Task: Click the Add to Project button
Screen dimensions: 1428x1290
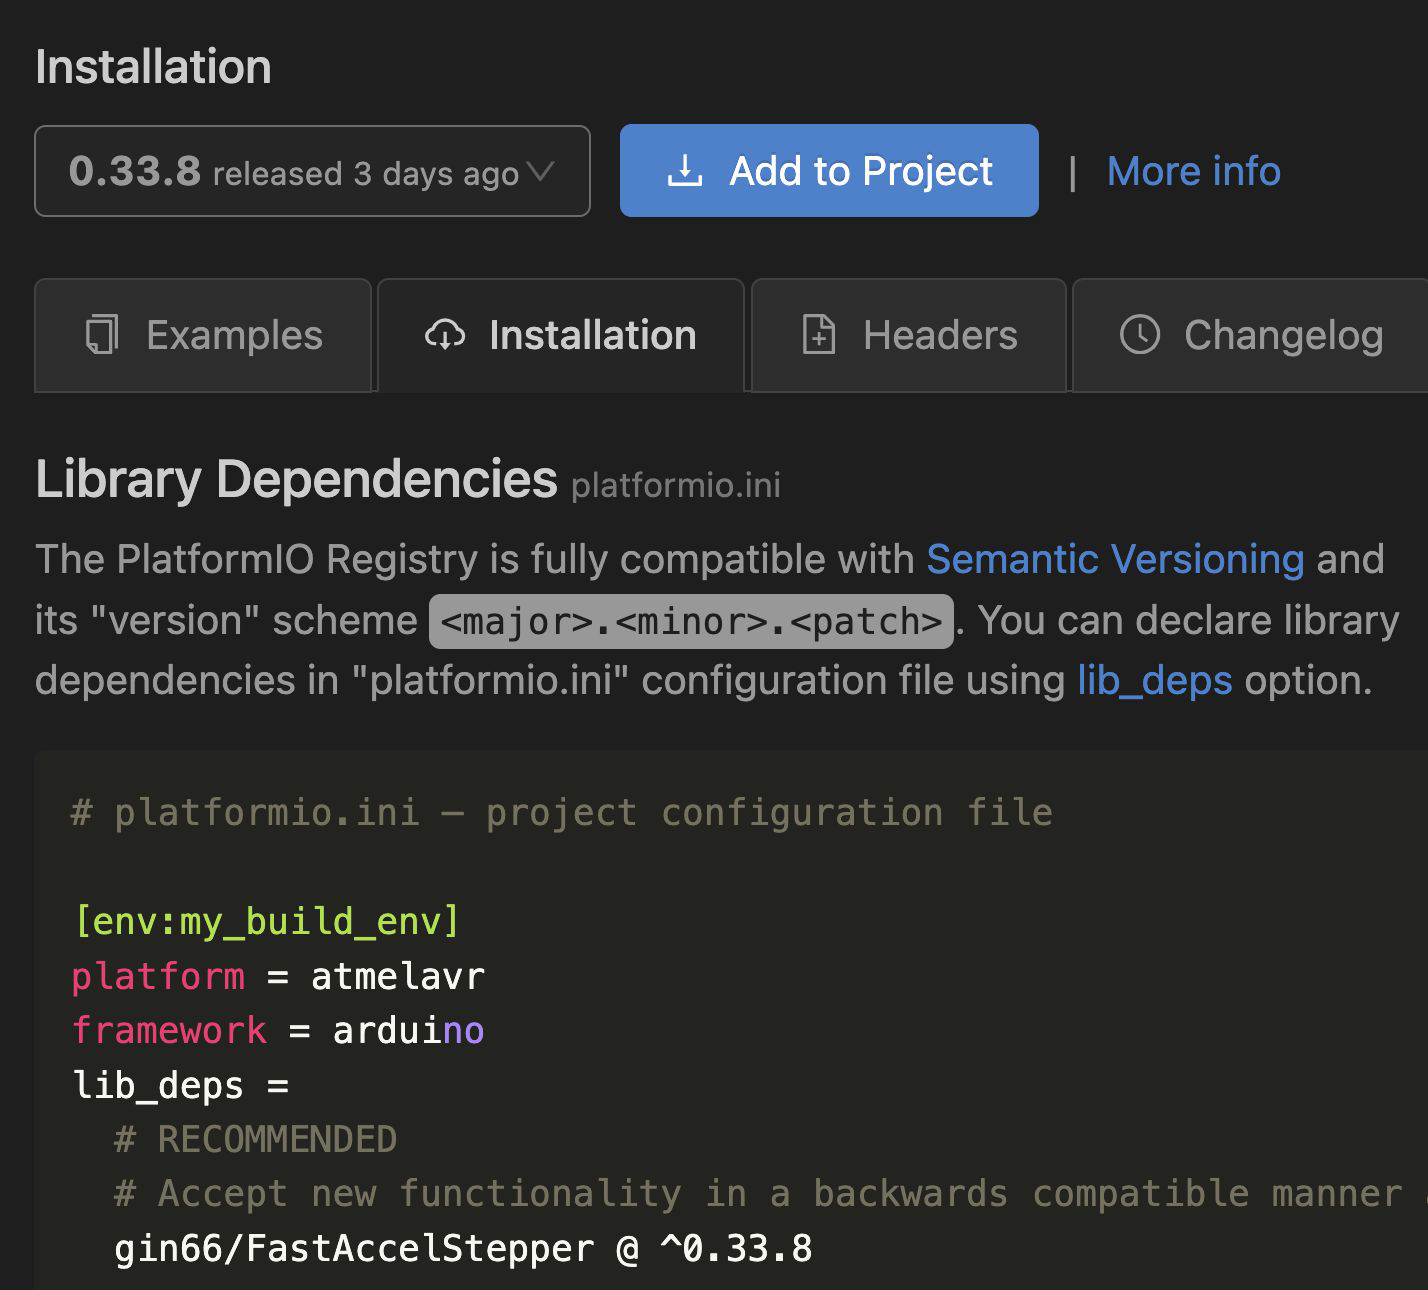Action: (x=829, y=171)
